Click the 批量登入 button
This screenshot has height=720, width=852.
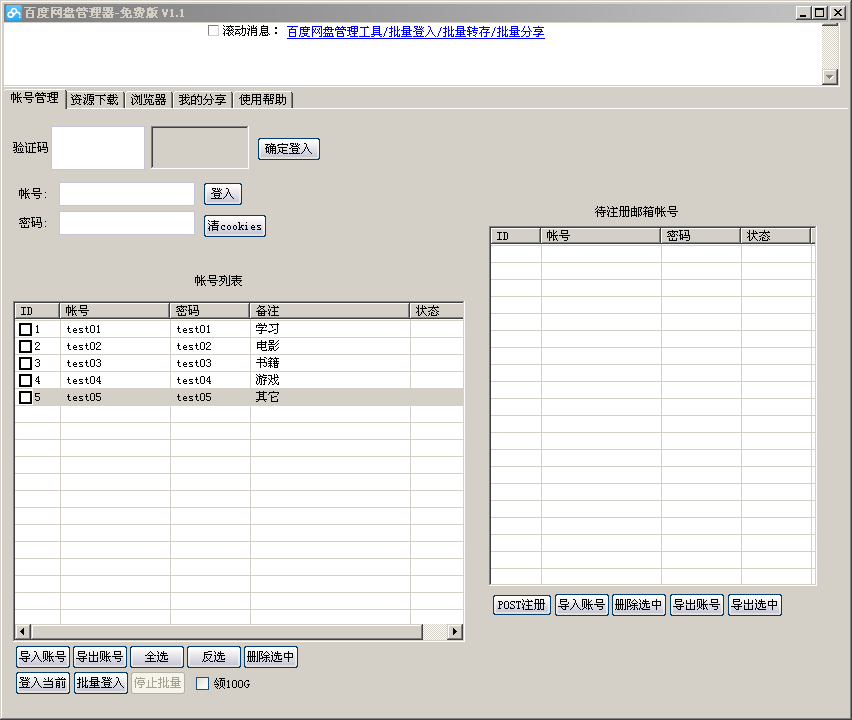[101, 683]
